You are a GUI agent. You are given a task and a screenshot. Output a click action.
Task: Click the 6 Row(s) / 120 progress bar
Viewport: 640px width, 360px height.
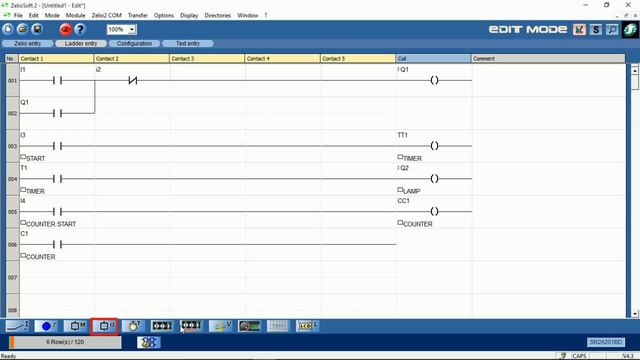pyautogui.click(x=65, y=342)
